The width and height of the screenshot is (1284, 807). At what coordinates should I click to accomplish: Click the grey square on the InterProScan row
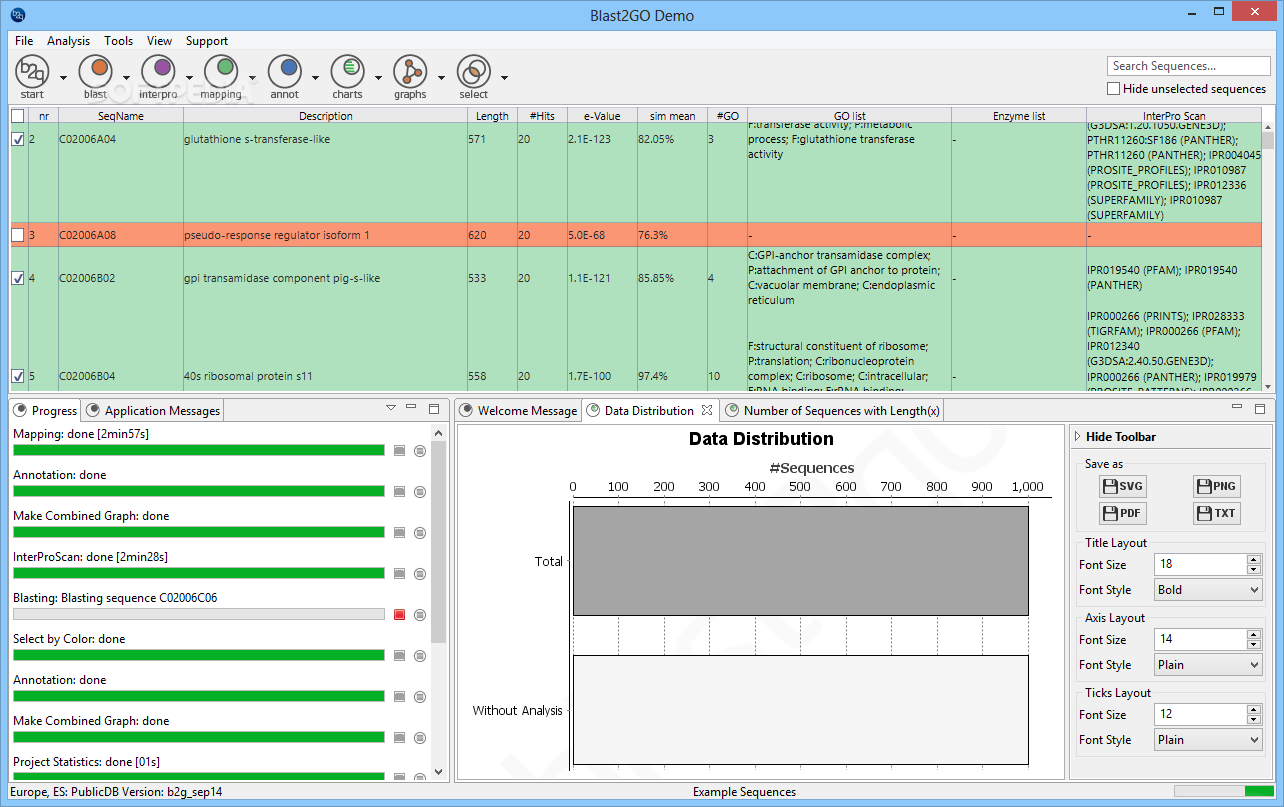tap(399, 574)
